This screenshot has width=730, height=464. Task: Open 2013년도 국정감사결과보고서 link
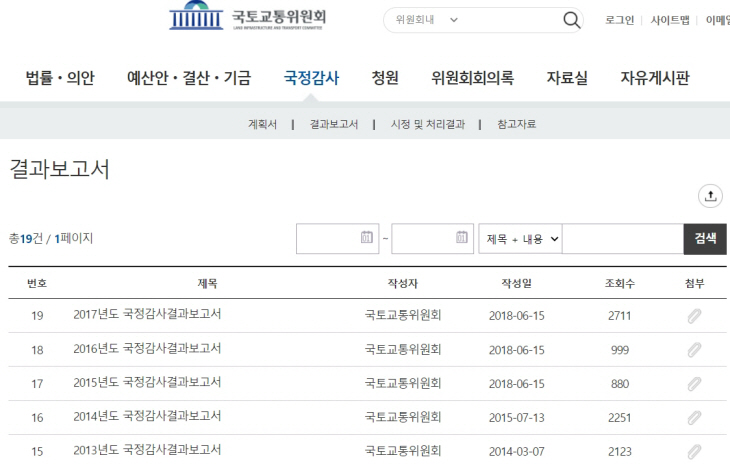coord(147,450)
